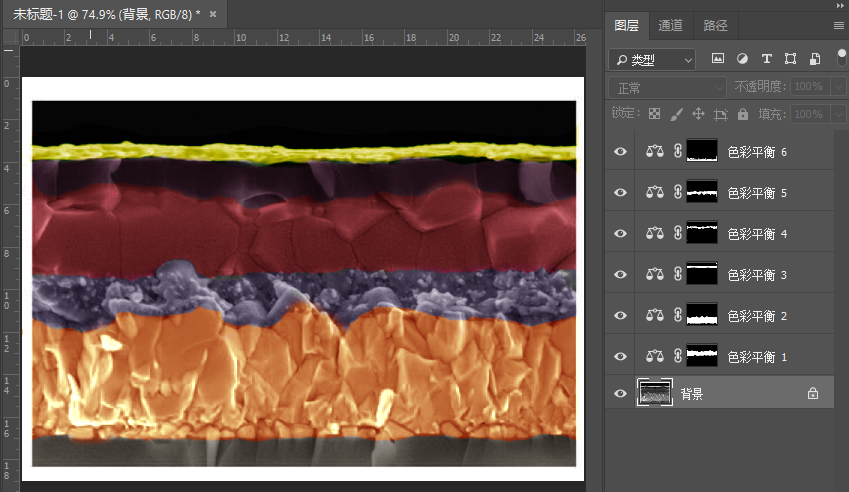This screenshot has width=849, height=492.
Task: Expand the 不透明度 opacity dropdown arrow
Action: [x=837, y=87]
